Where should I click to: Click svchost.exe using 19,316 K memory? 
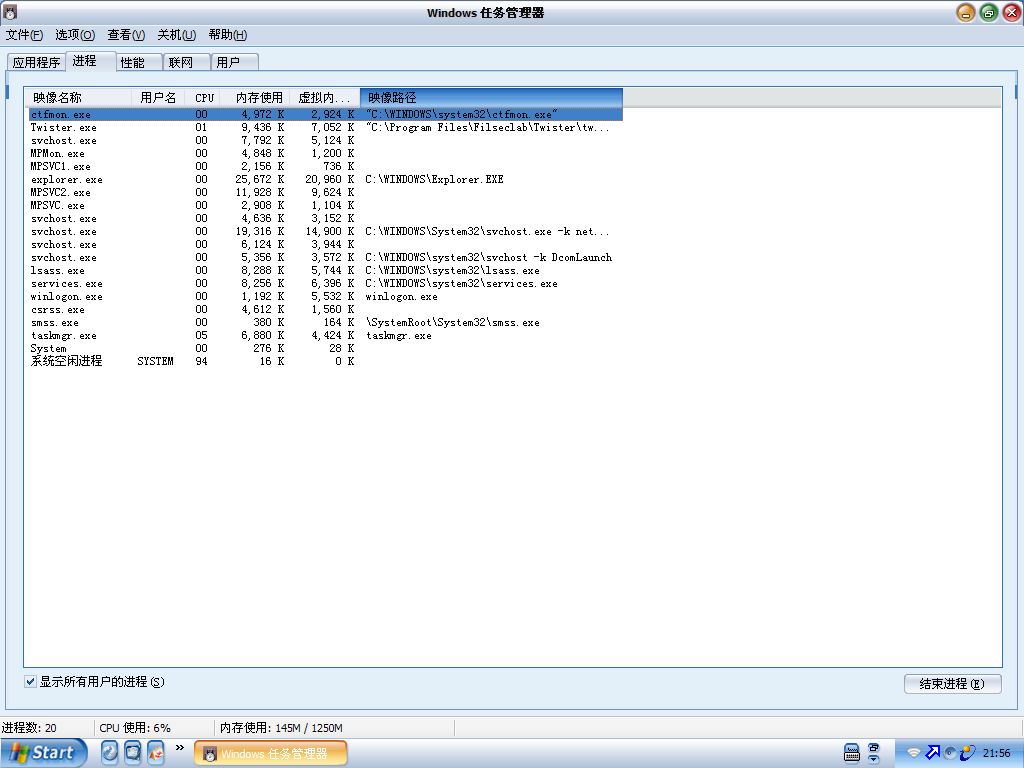coord(325,232)
